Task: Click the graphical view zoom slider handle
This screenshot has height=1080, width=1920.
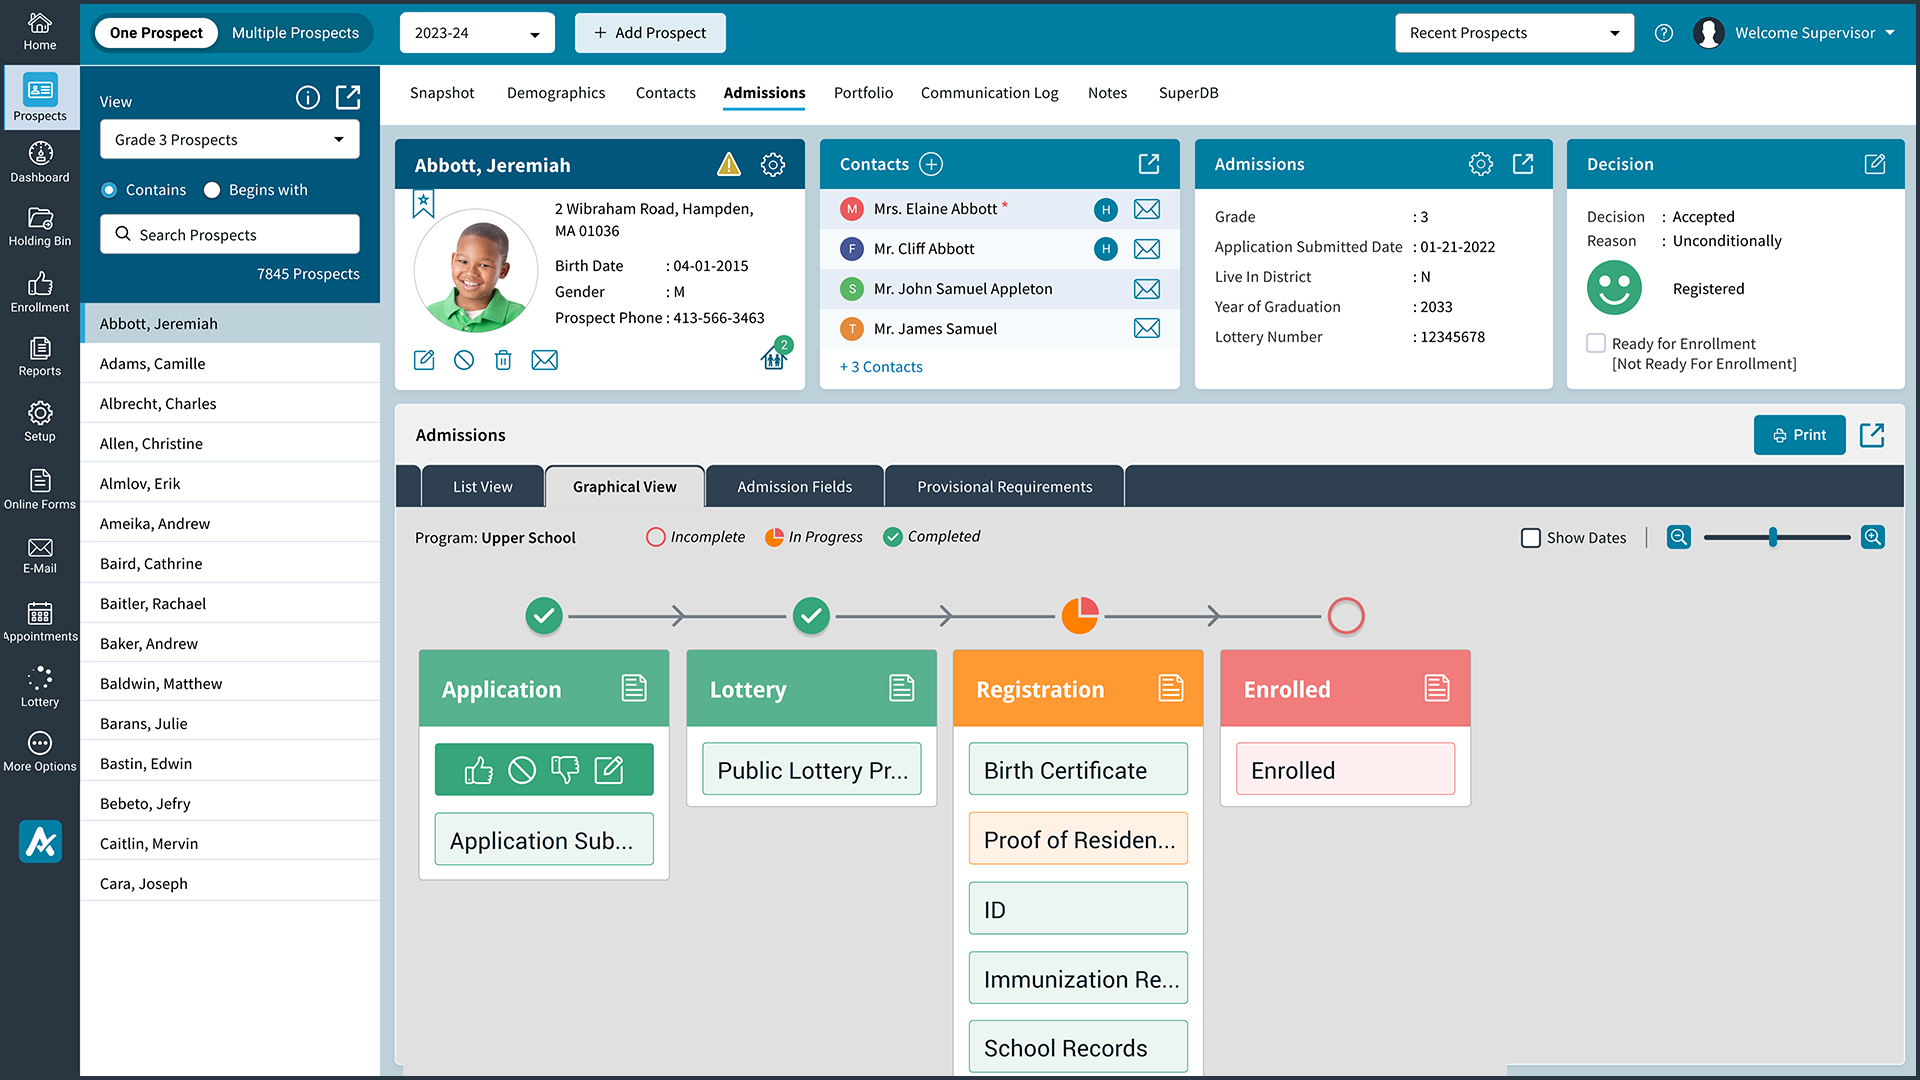Action: click(x=1772, y=538)
